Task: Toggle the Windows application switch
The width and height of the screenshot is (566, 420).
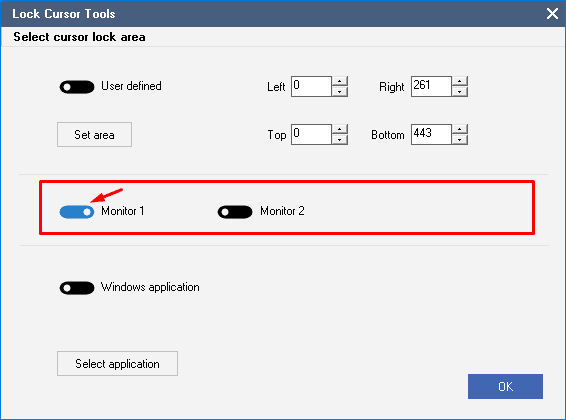Action: [77, 288]
